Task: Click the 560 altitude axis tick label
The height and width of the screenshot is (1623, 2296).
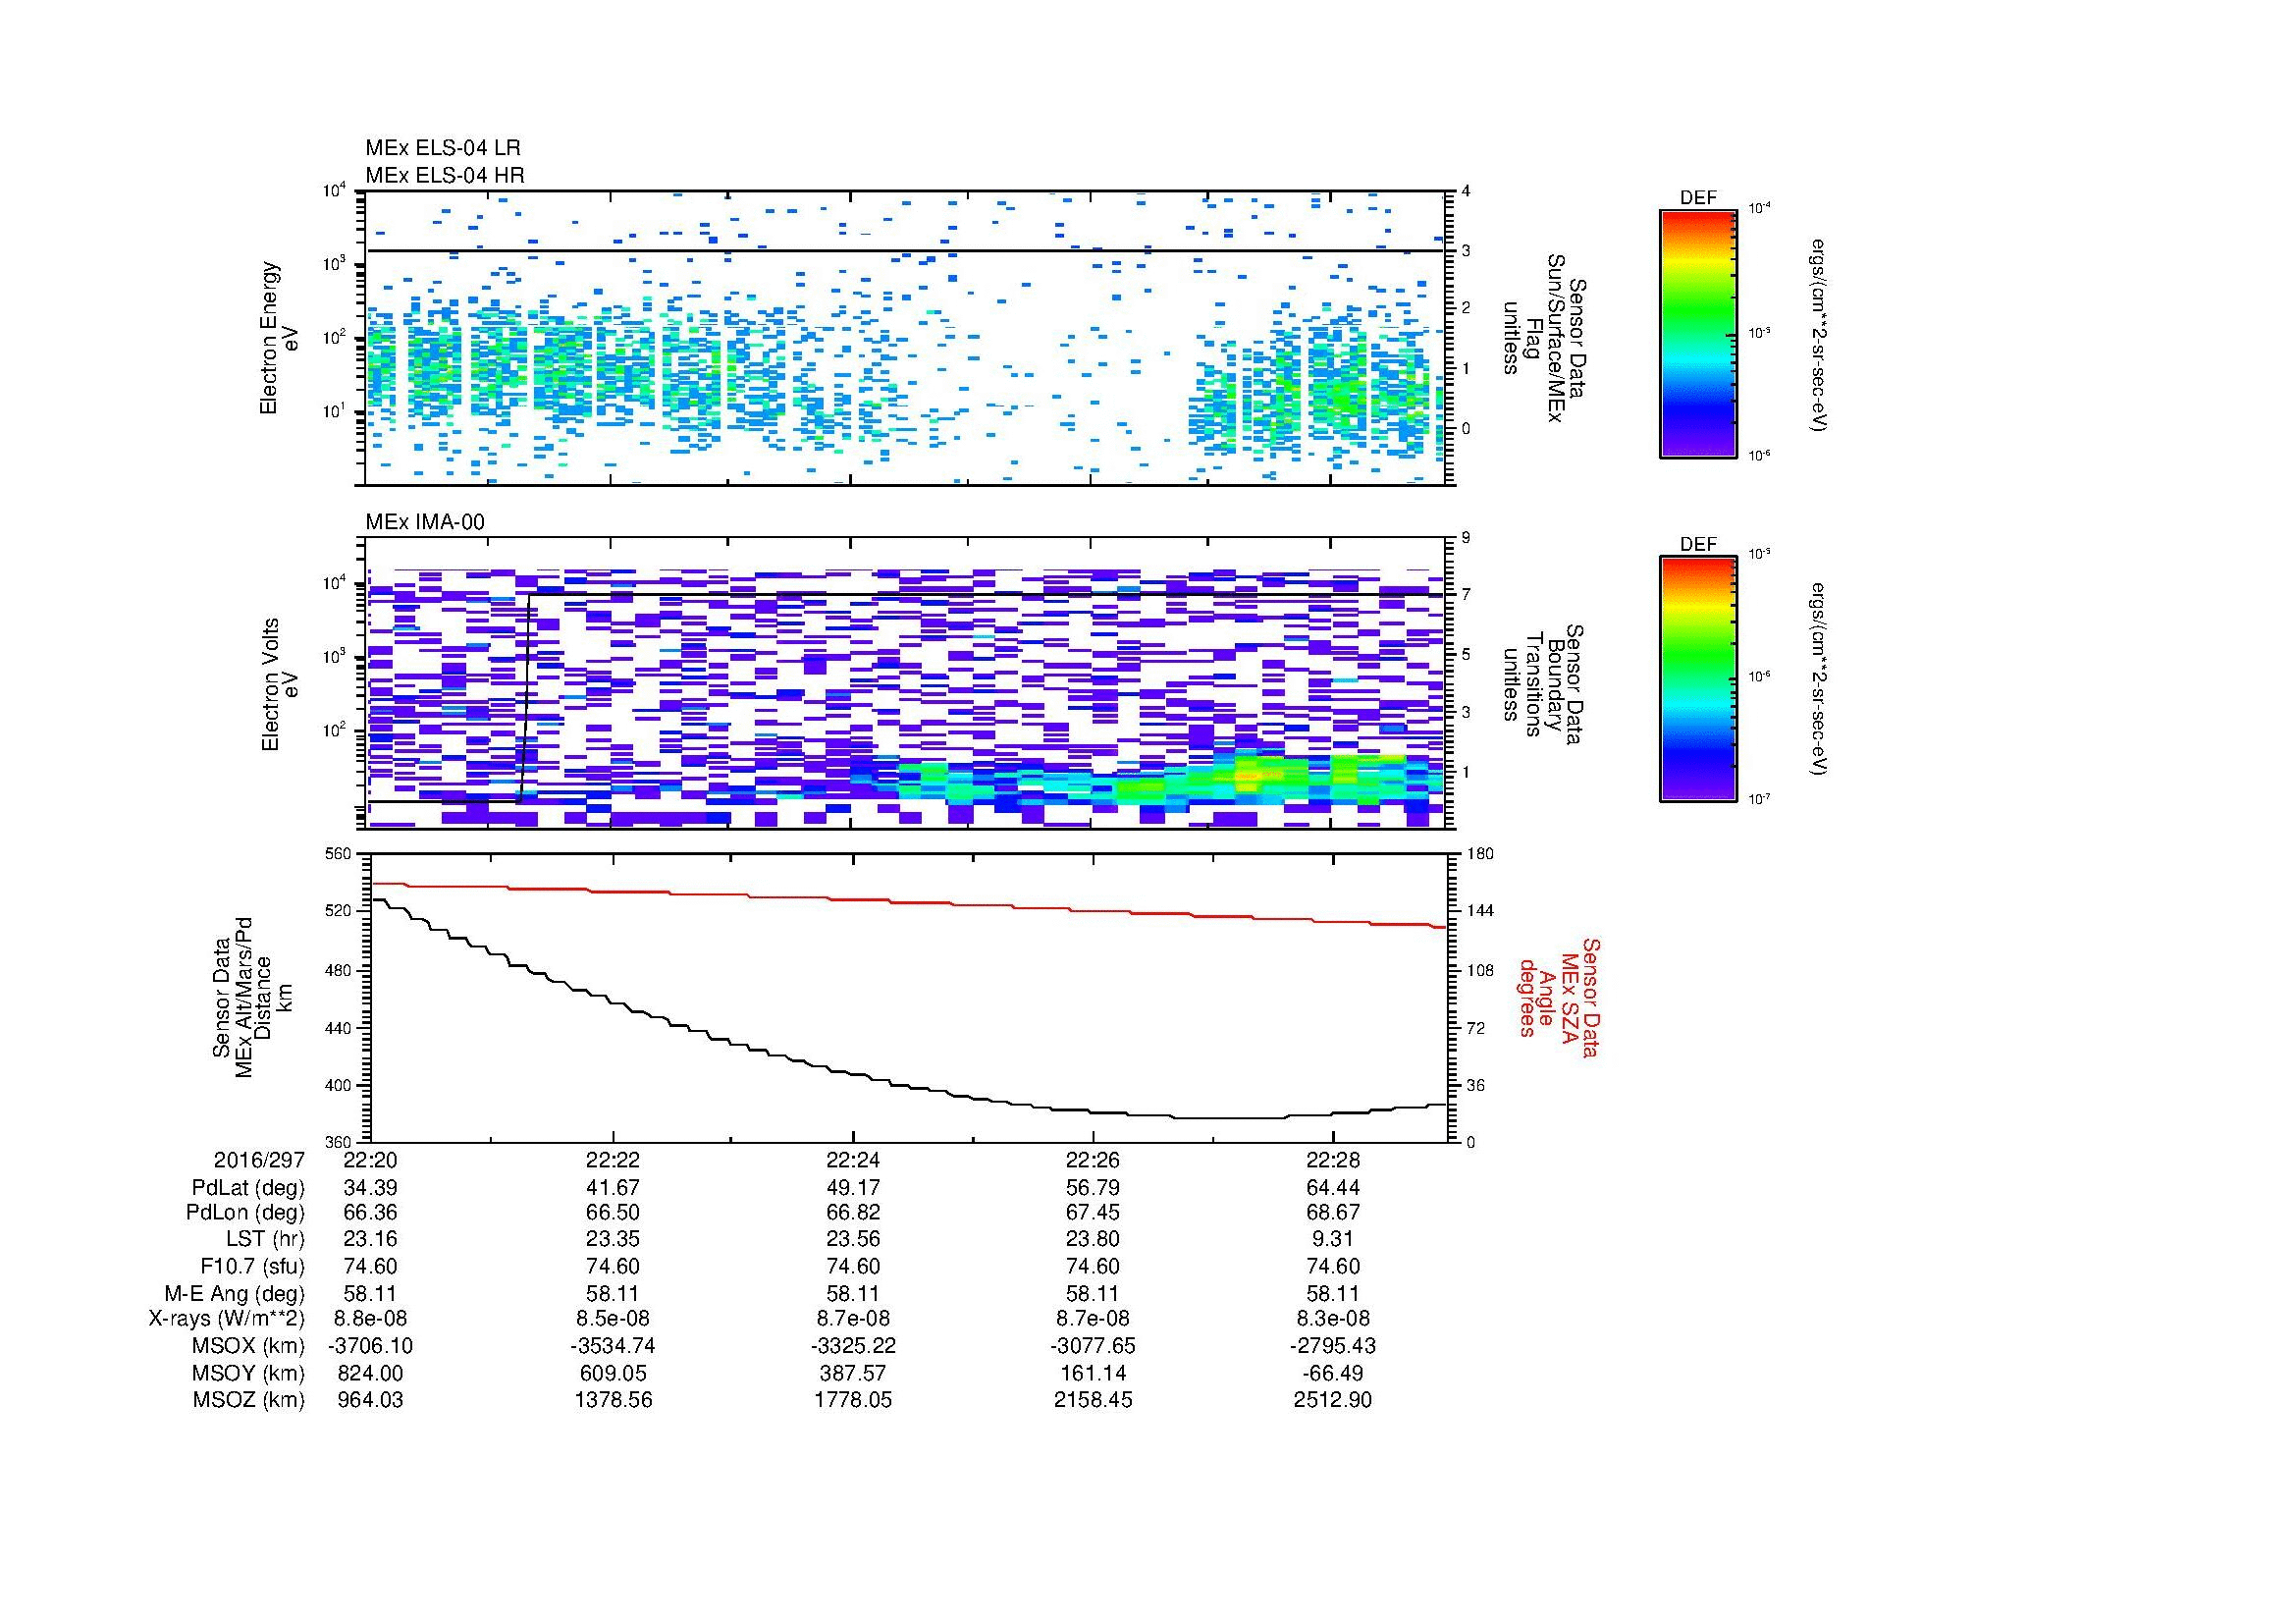Action: click(x=340, y=853)
